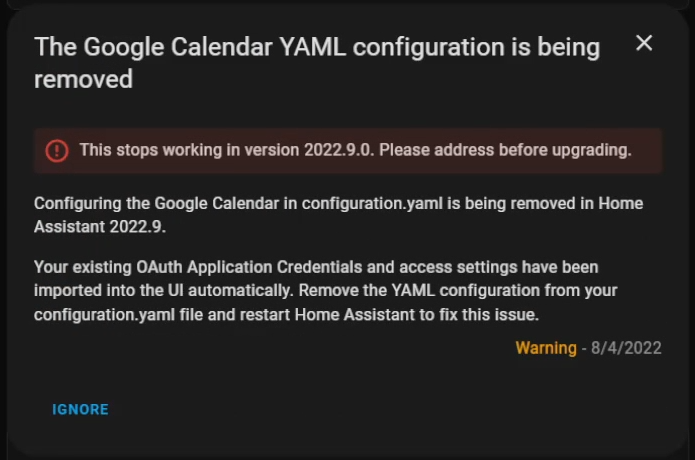695x460 pixels.
Task: Click the red exclamation alert icon
Action: click(57, 151)
